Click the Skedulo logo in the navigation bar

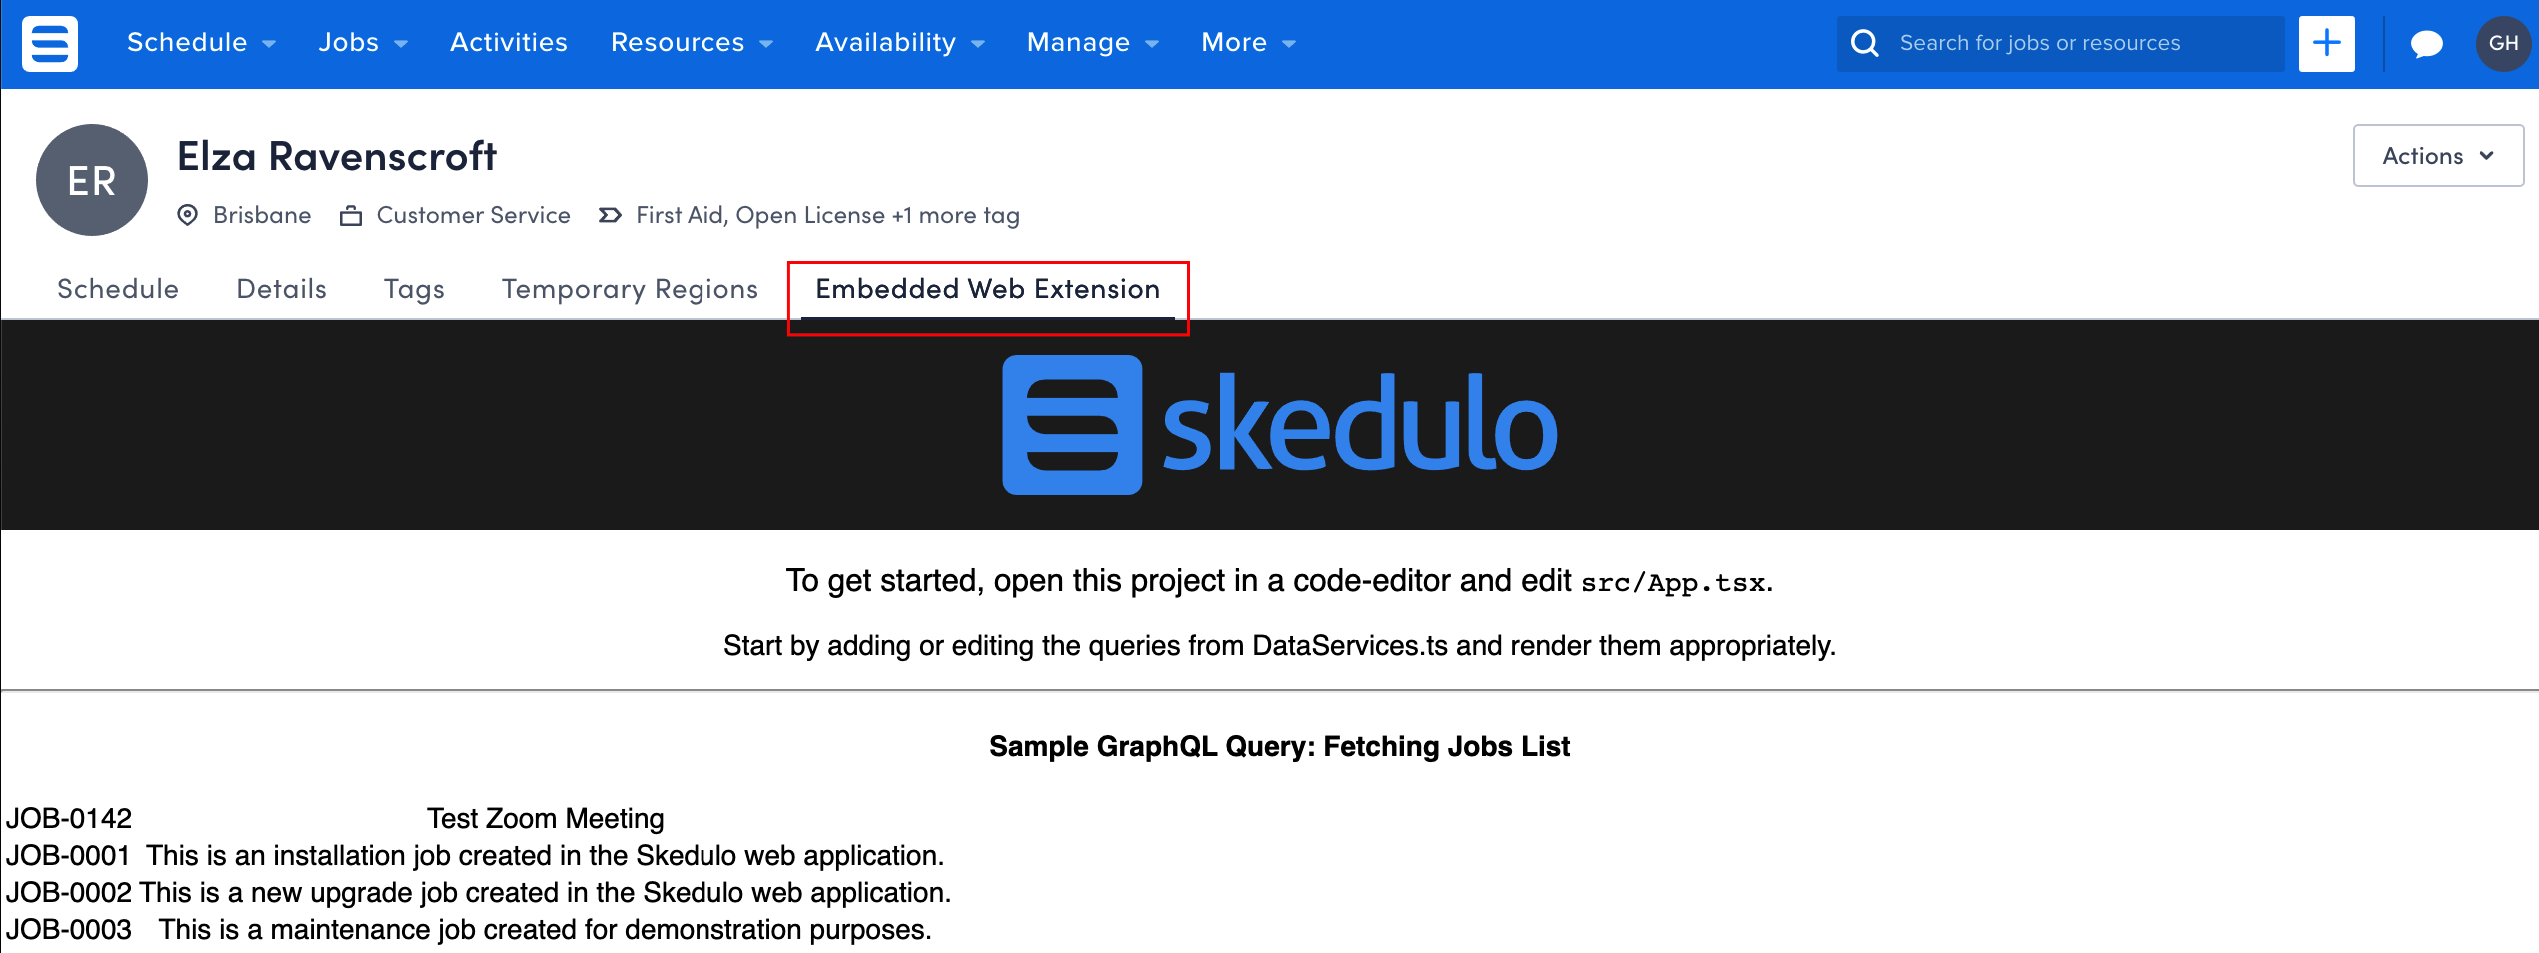(x=49, y=43)
